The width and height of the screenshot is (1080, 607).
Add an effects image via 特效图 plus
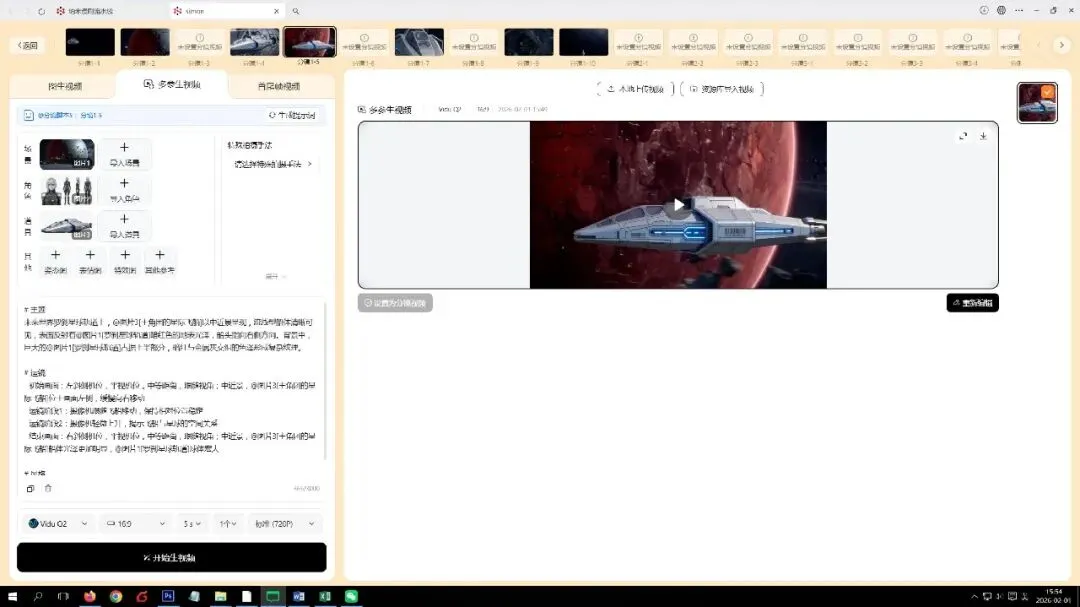[x=125, y=262]
